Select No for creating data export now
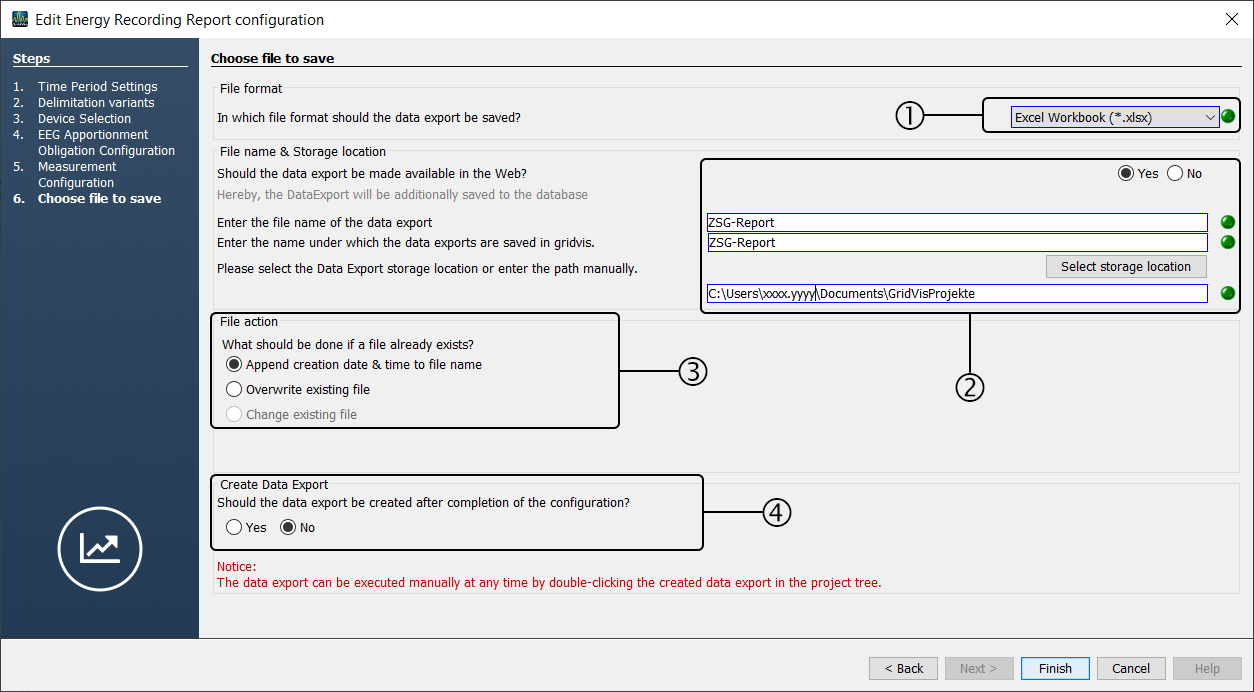Screen dimensions: 1254x692 (288, 528)
